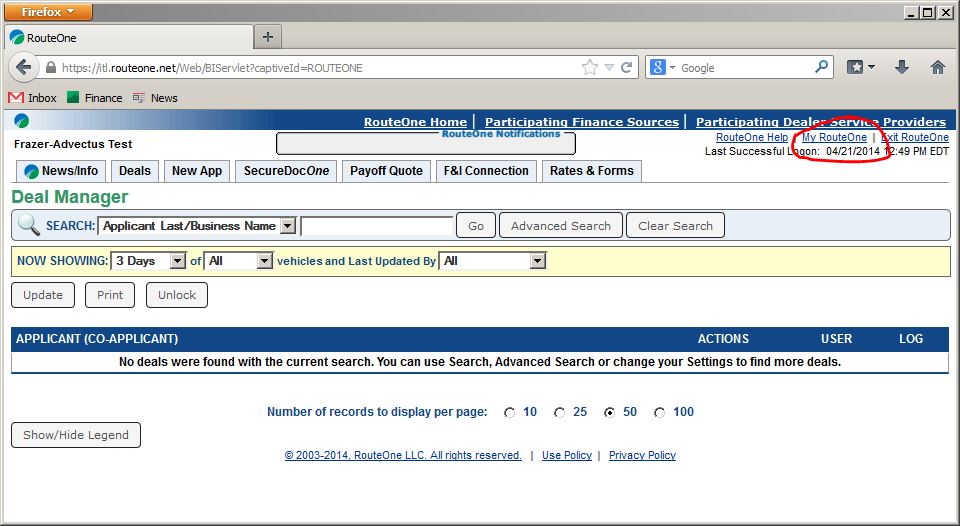Open the My RouteOne link

pyautogui.click(x=834, y=137)
